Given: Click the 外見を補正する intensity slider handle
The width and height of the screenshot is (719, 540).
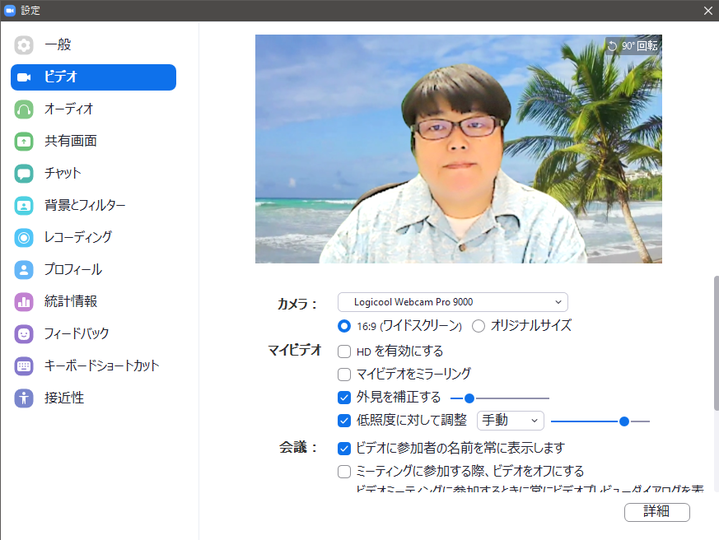Looking at the screenshot, I should tap(469, 398).
